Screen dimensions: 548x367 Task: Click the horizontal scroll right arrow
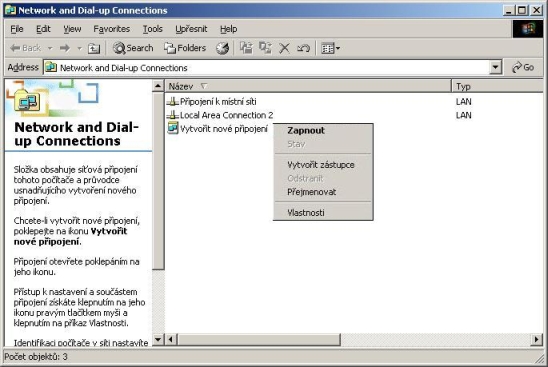tap(536, 339)
